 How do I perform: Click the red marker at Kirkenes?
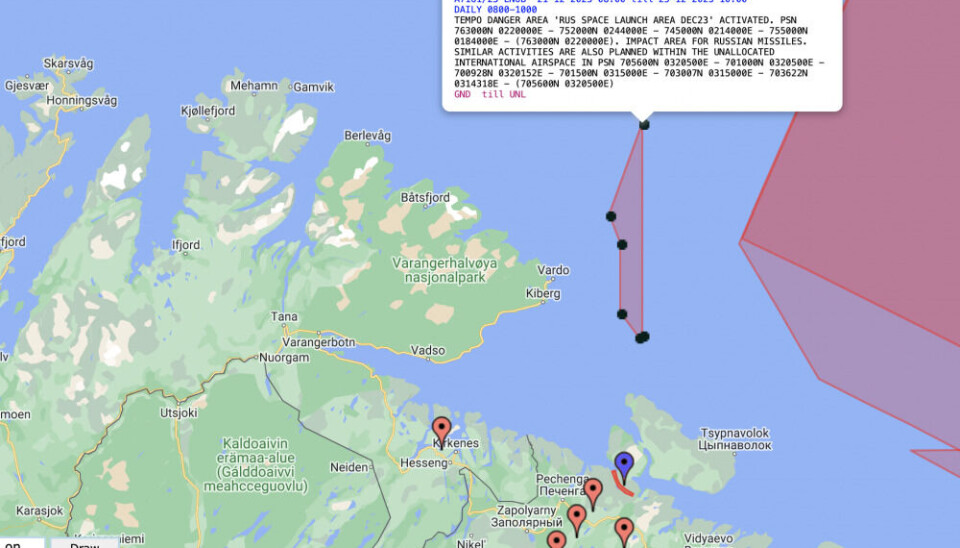441,429
